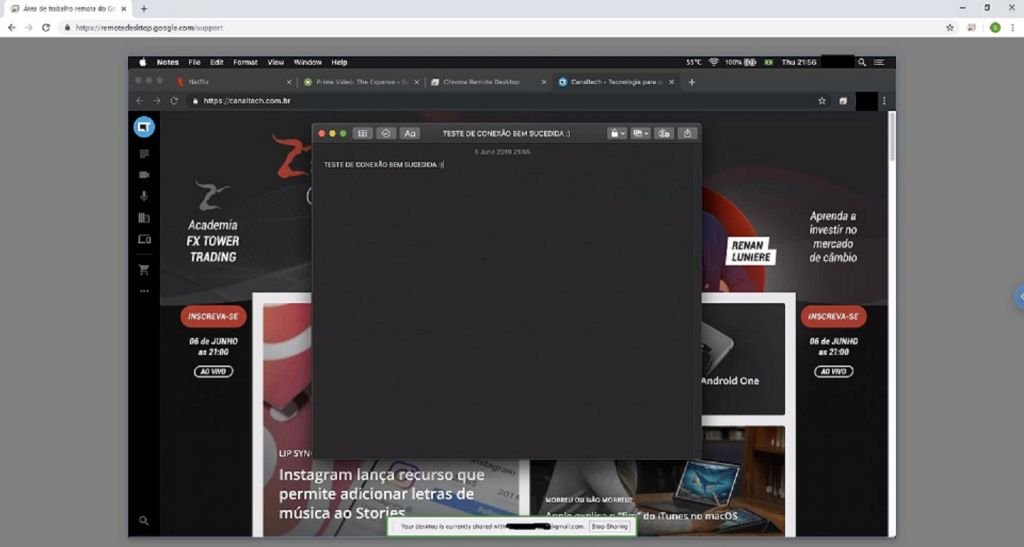The image size is (1024, 547).
Task: Click the extension icon beside the remote bookmark star
Action: tap(843, 101)
